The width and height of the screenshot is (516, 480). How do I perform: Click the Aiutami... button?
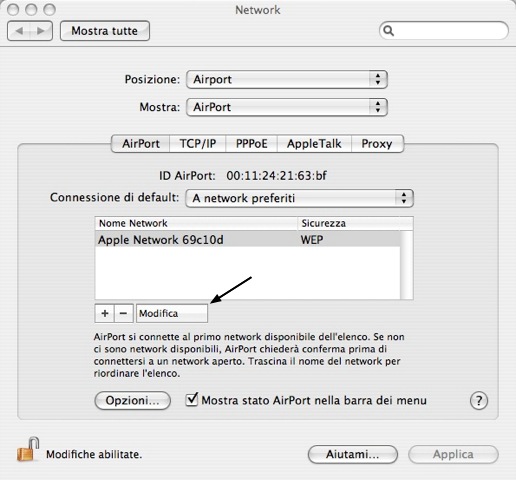point(353,454)
